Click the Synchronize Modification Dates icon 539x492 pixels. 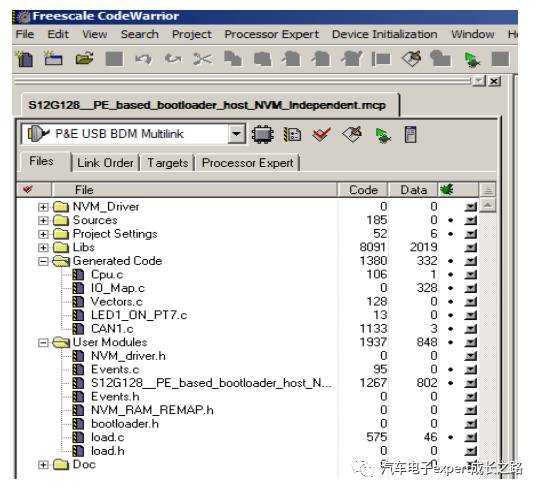pyautogui.click(x=292, y=134)
